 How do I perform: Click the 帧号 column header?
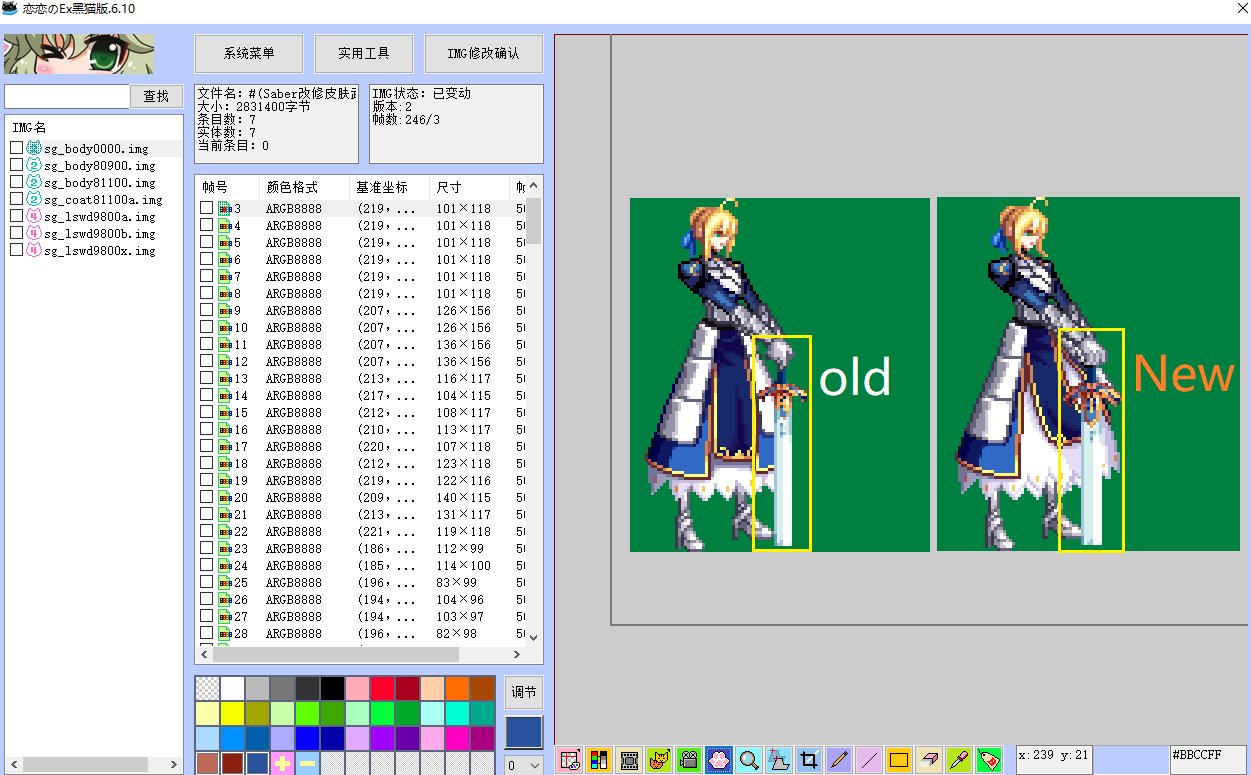click(228, 187)
